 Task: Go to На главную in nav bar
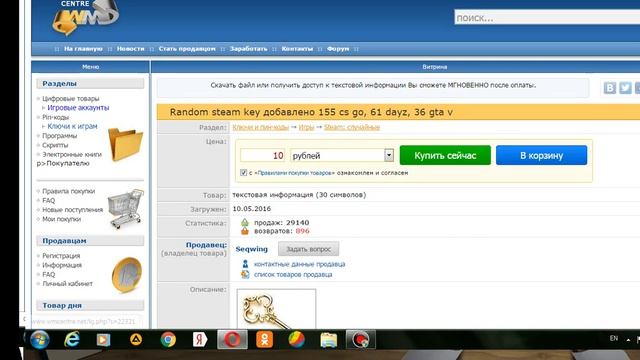(x=83, y=49)
